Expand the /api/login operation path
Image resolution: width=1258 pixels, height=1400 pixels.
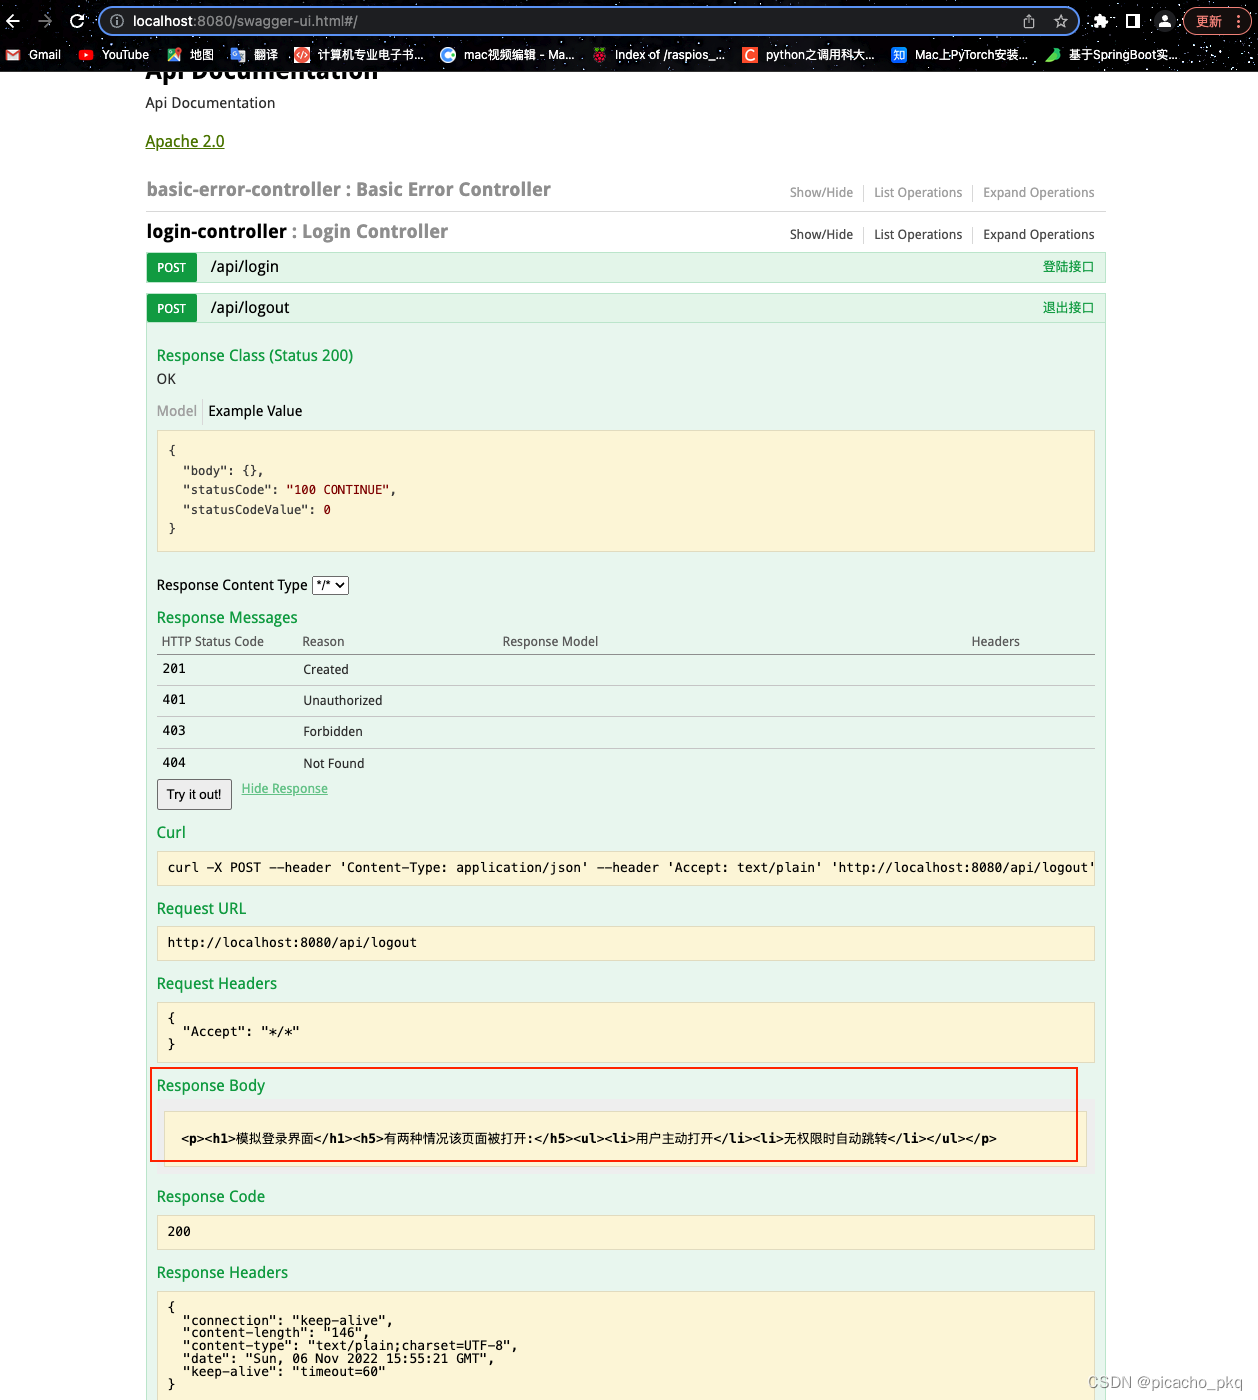245,267
